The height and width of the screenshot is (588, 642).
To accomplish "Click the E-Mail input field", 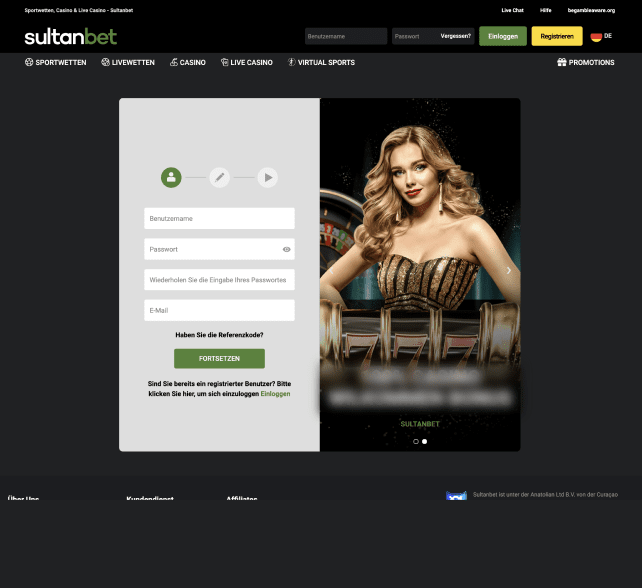I will click(x=219, y=310).
